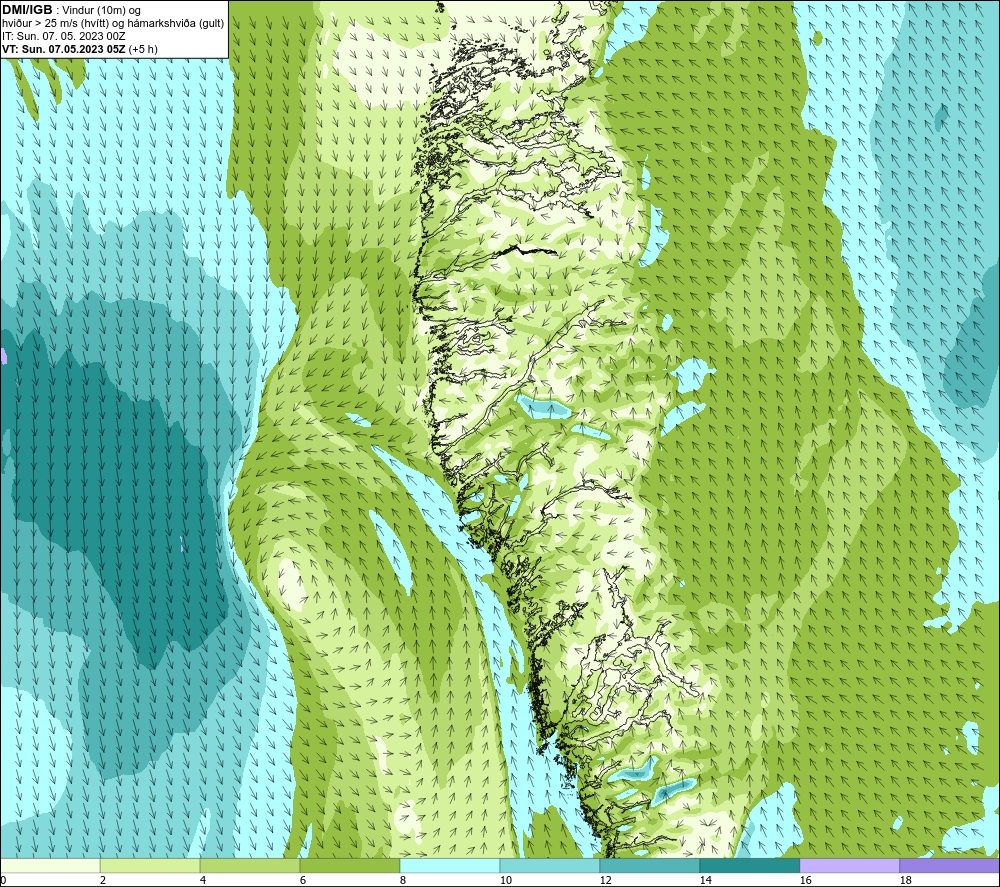Click the 8–10 m/s light cyan swatch
Viewport: 1000px width, 887px height.
point(450,865)
